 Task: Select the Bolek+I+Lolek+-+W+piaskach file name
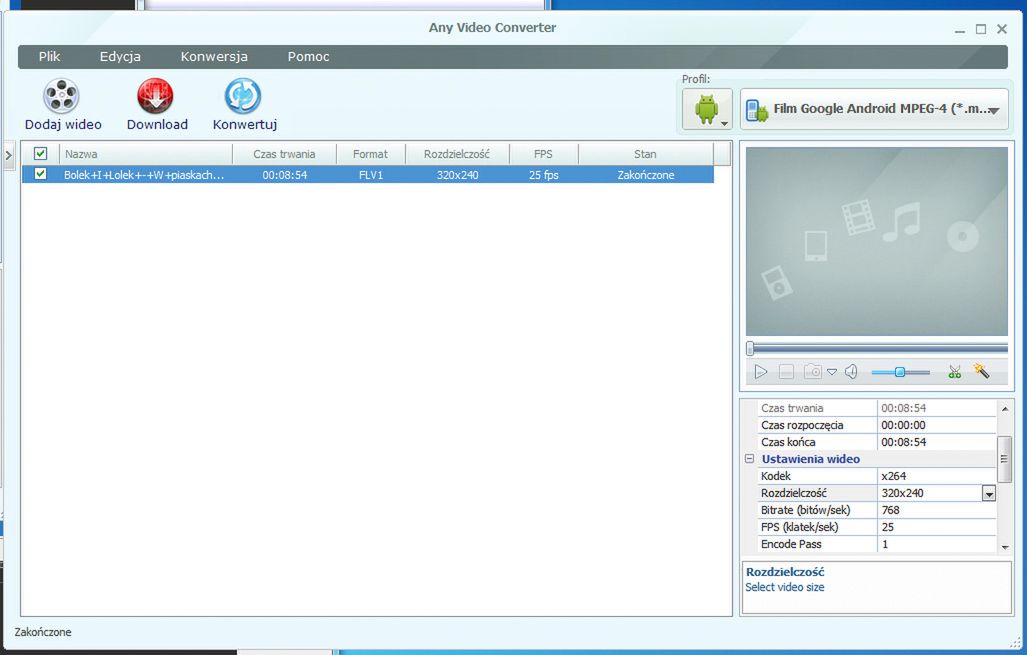click(x=144, y=175)
